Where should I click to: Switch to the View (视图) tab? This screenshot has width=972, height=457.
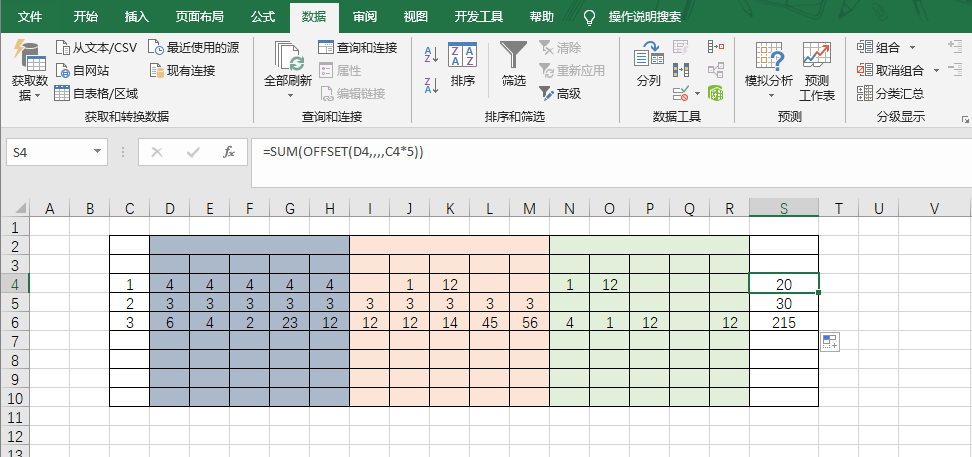click(x=415, y=17)
